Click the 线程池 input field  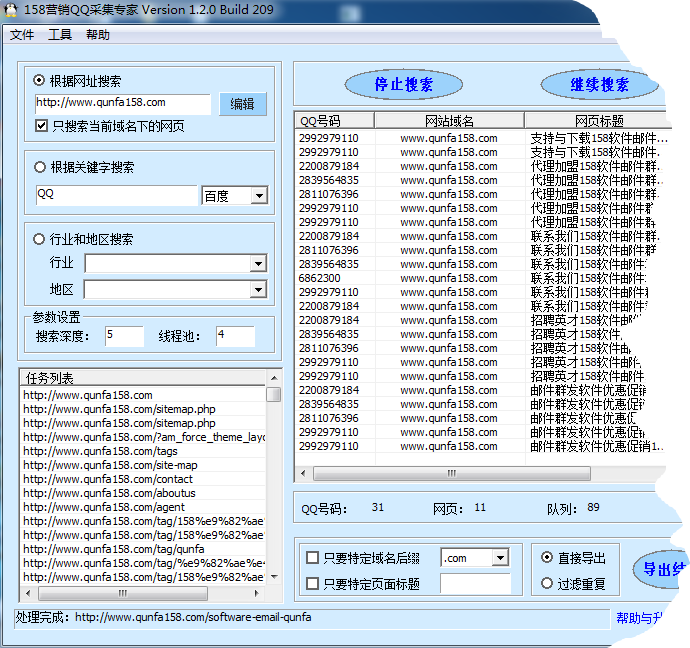(235, 336)
